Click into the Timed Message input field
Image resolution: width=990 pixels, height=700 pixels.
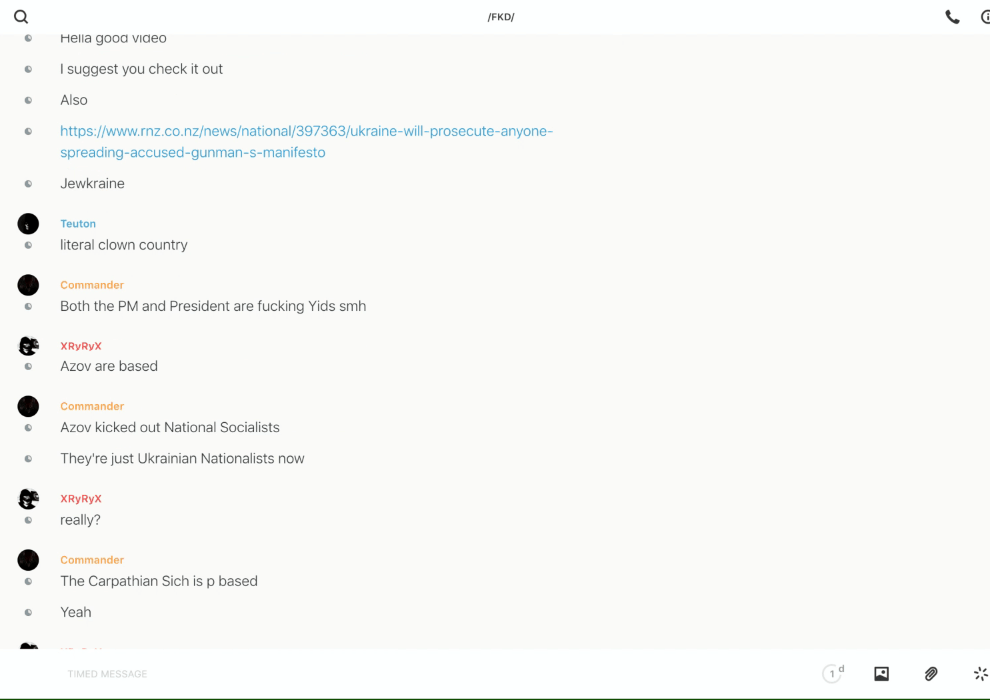400,674
